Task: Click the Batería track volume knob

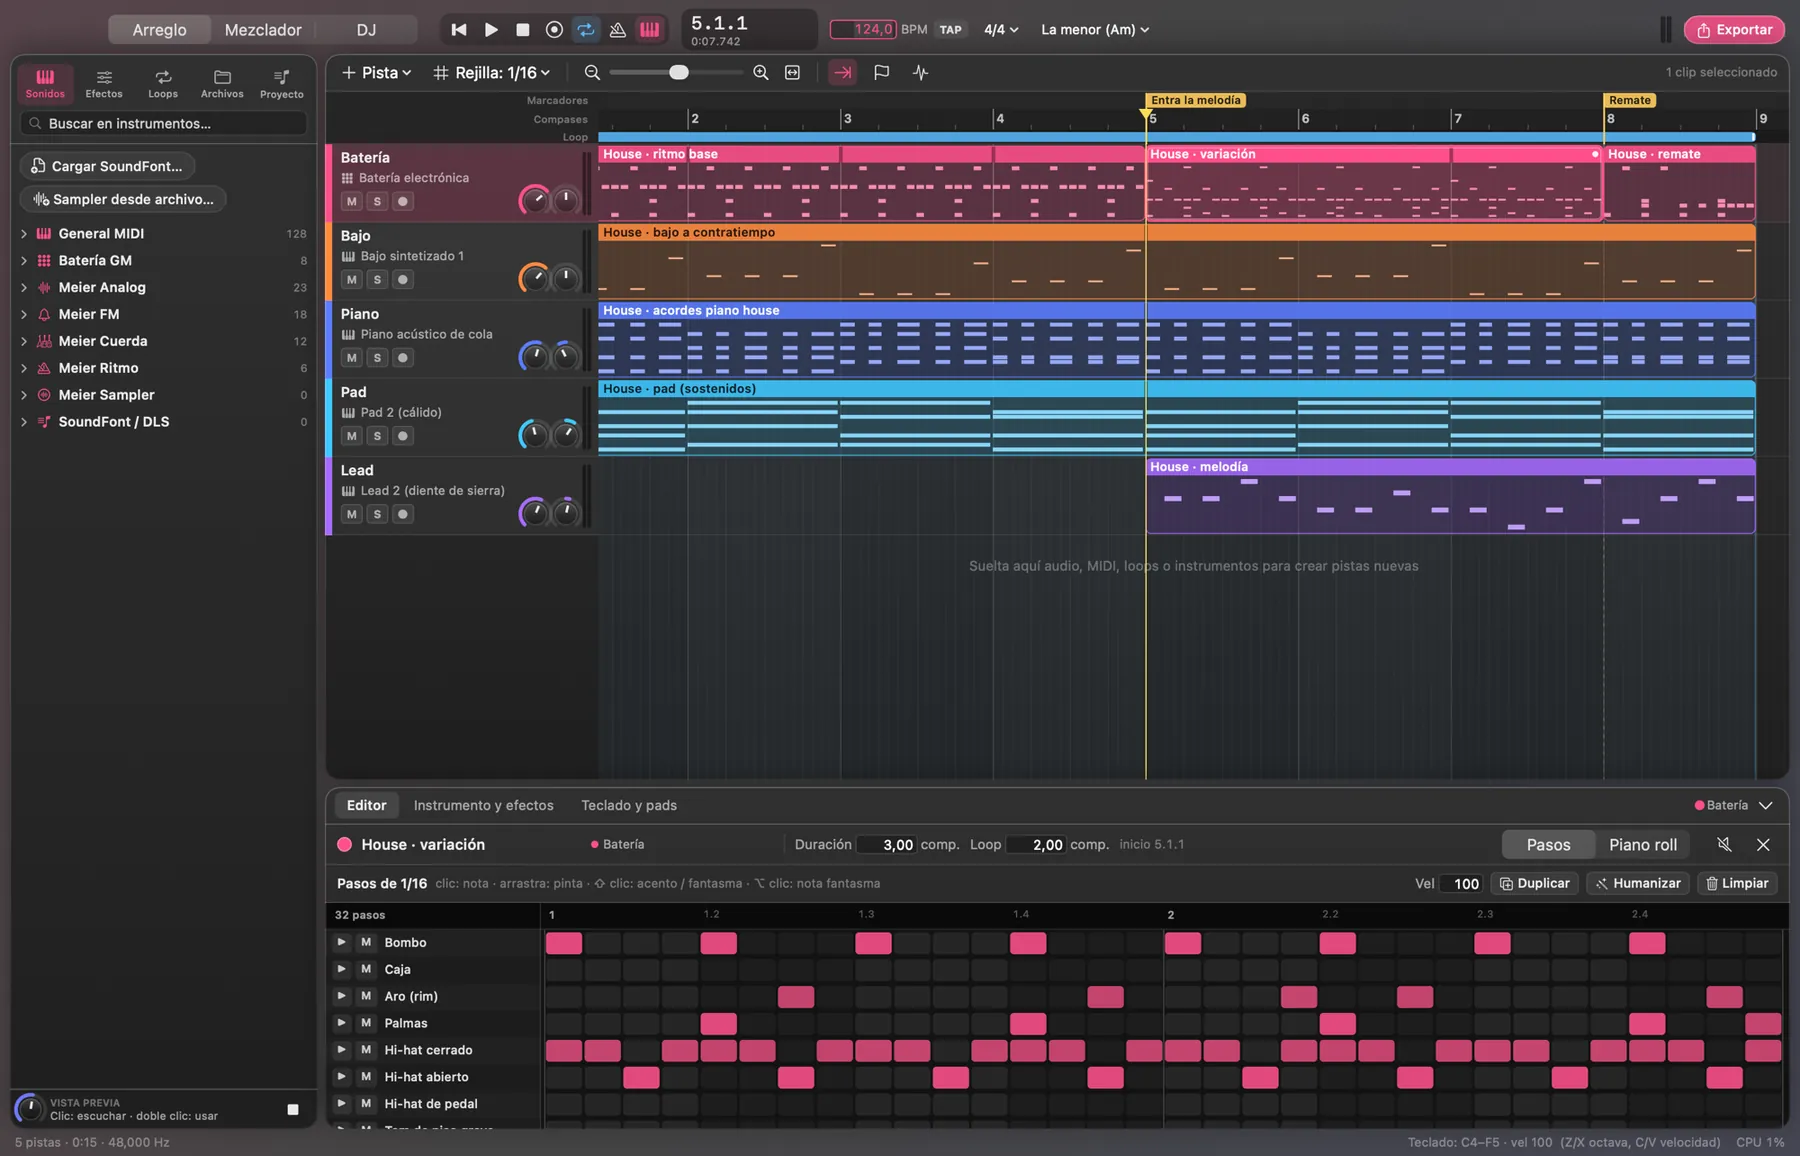Action: click(535, 200)
